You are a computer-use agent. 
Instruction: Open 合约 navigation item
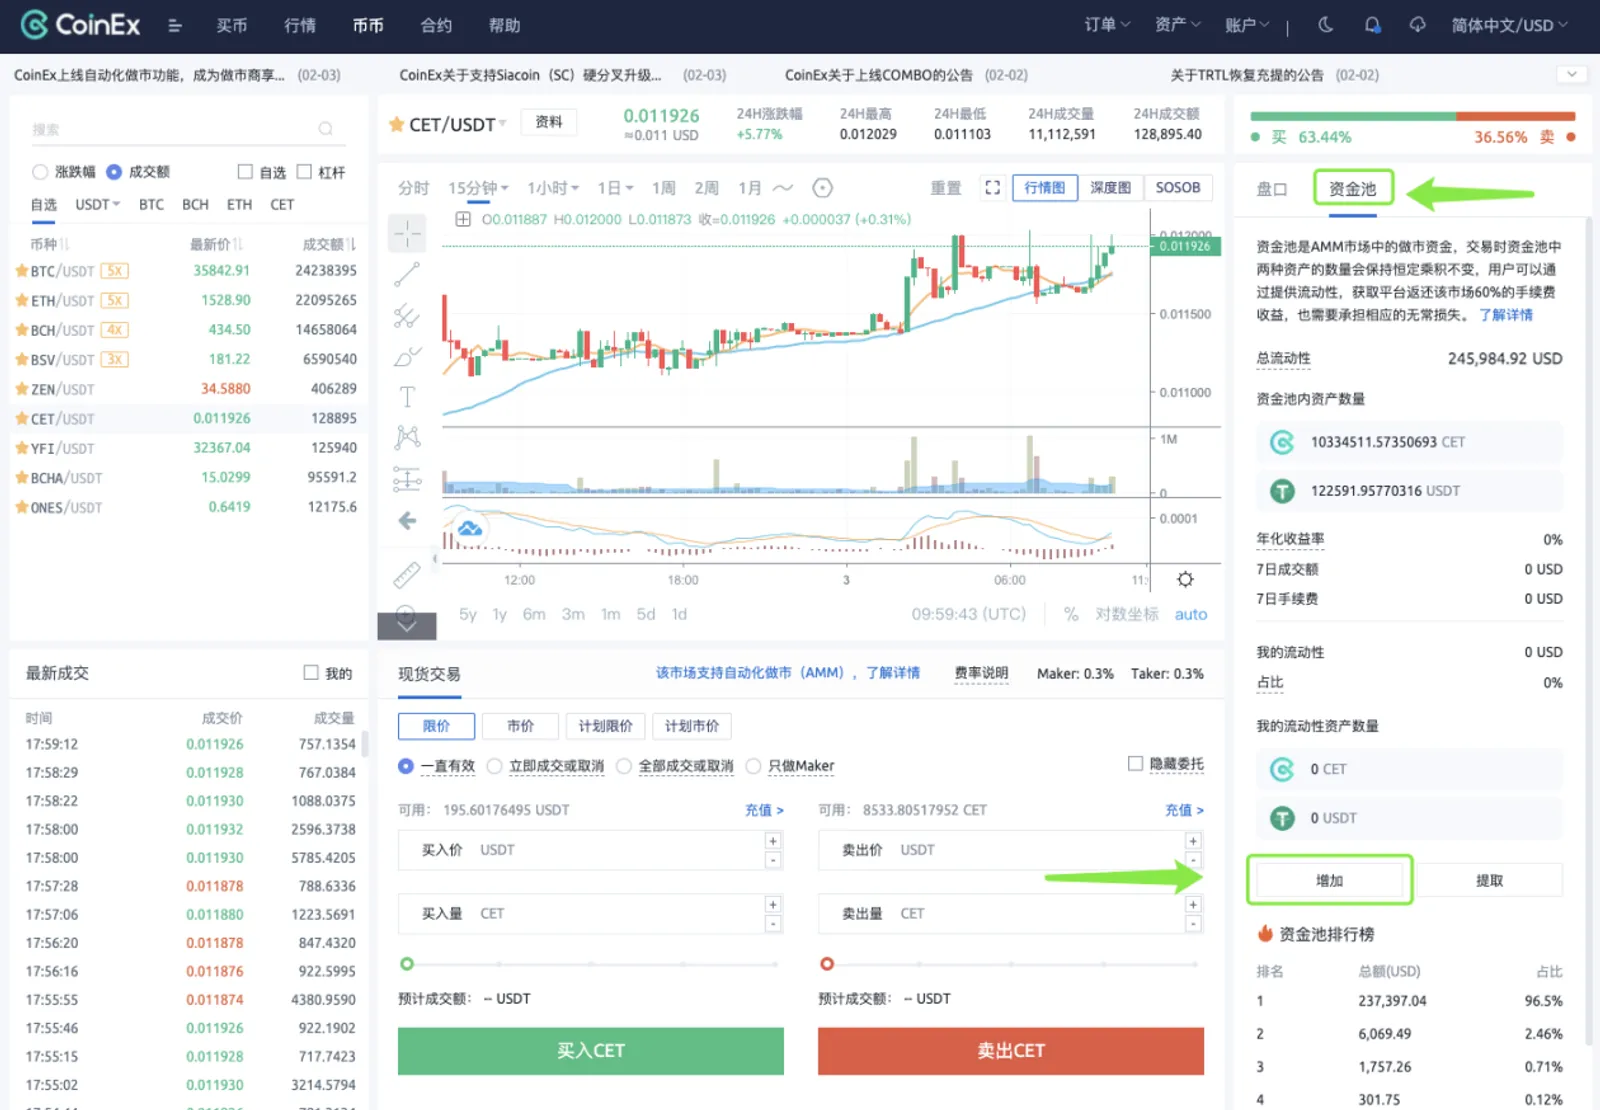436,25
